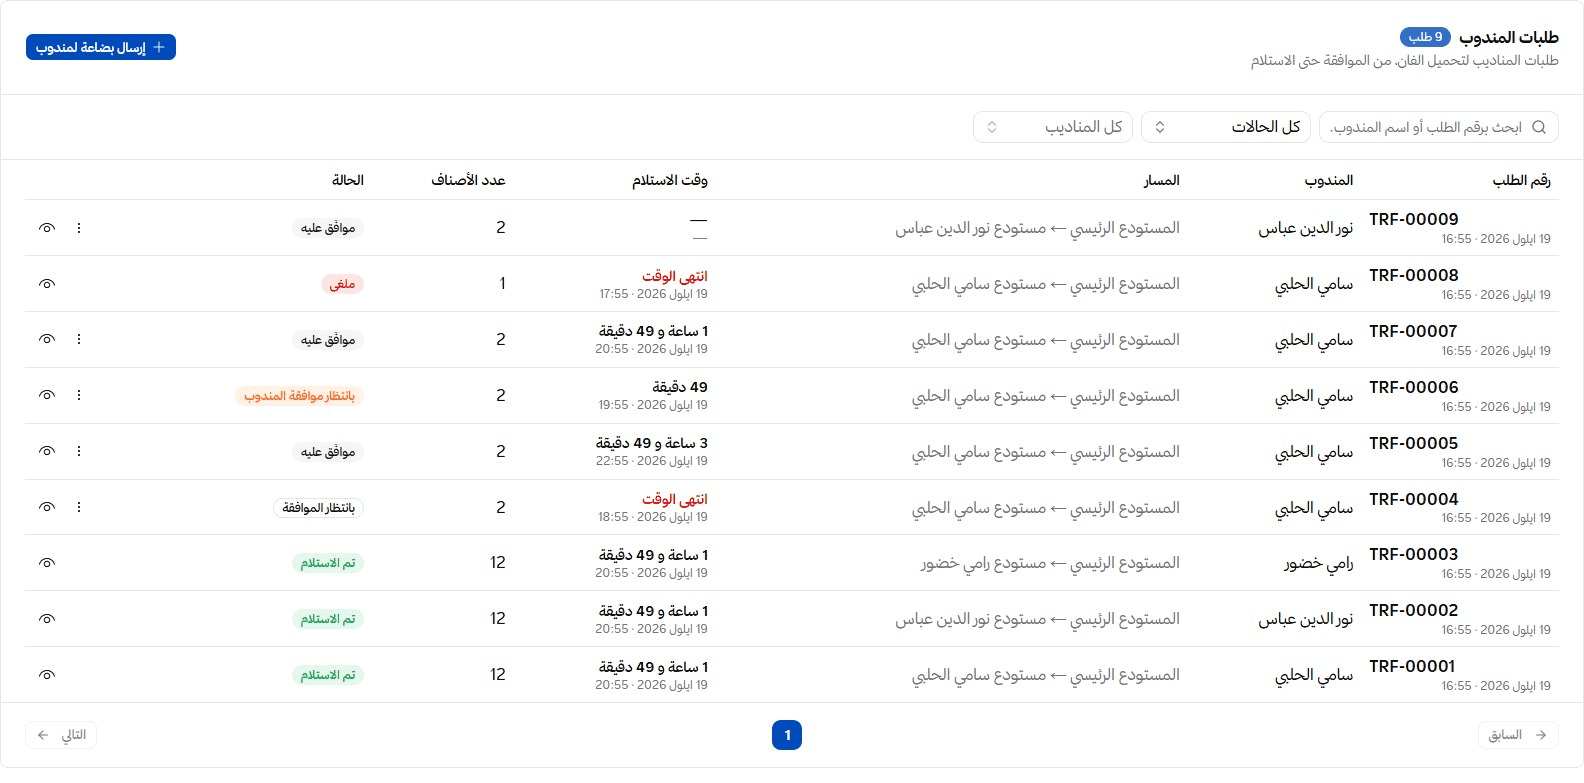Click تم الاستلام badge on TRF-00003

tap(328, 563)
